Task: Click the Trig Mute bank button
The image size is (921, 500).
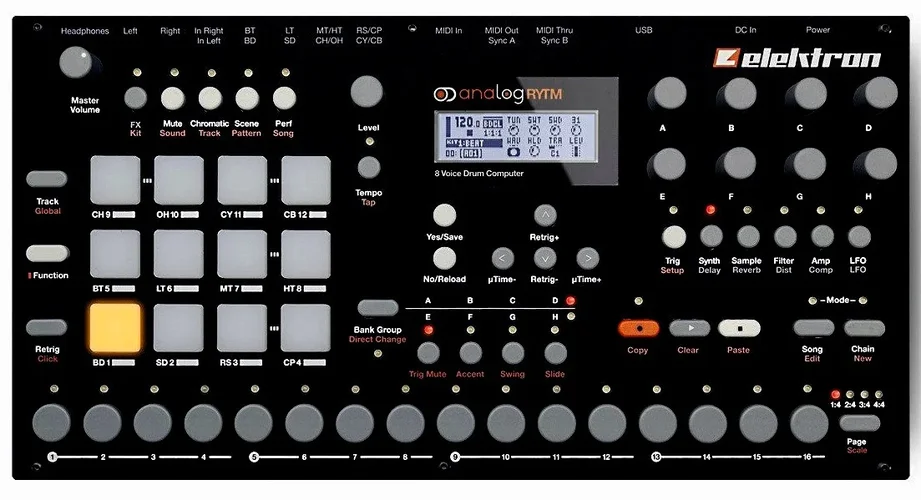Action: pyautogui.click(x=428, y=353)
